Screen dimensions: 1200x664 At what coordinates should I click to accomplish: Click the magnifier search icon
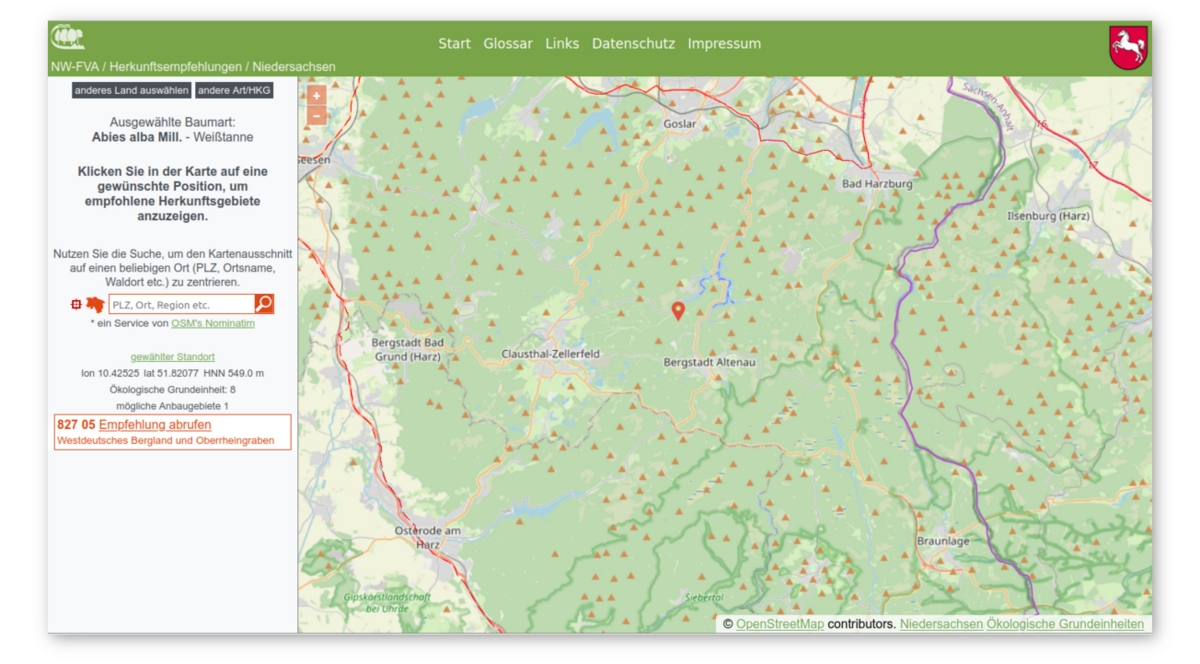pyautogui.click(x=264, y=304)
